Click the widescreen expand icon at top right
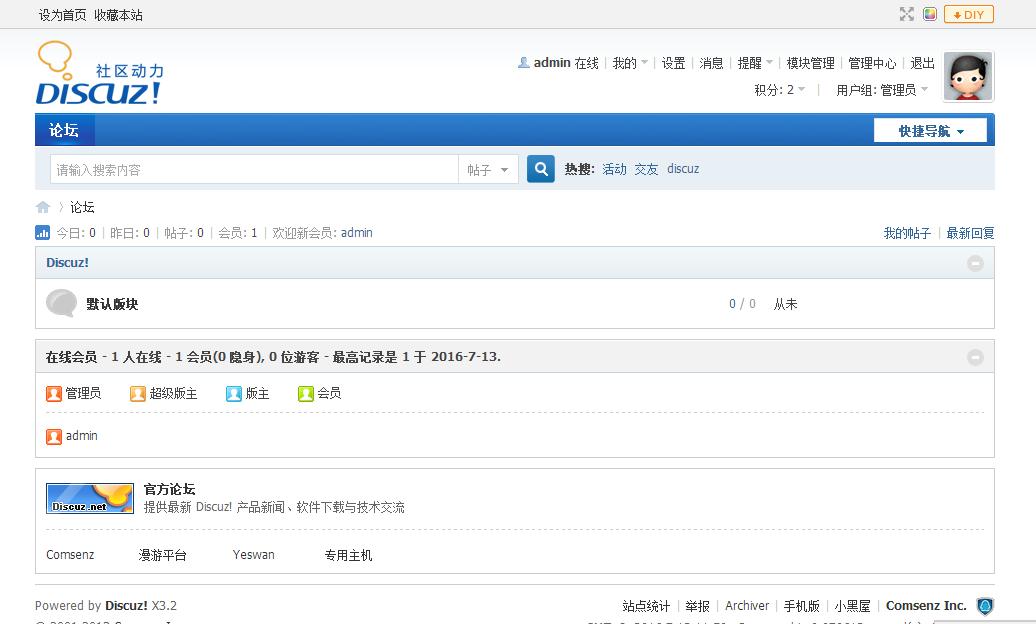1036x624 pixels. point(906,14)
